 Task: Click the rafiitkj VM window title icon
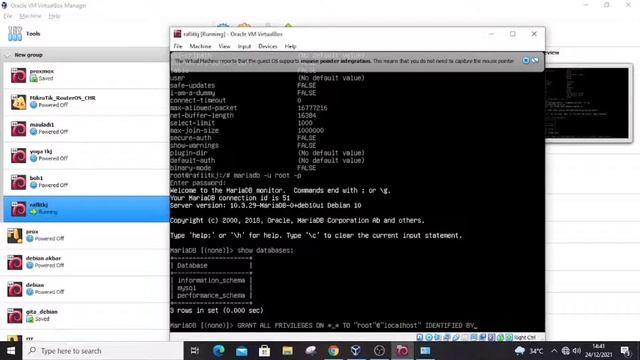coord(178,34)
